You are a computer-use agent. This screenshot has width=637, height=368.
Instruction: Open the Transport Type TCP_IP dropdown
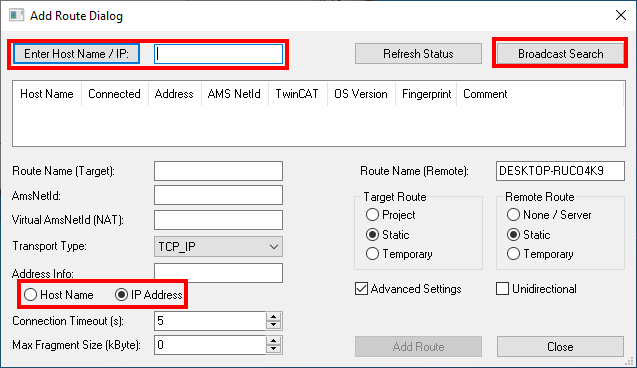[x=219, y=247]
